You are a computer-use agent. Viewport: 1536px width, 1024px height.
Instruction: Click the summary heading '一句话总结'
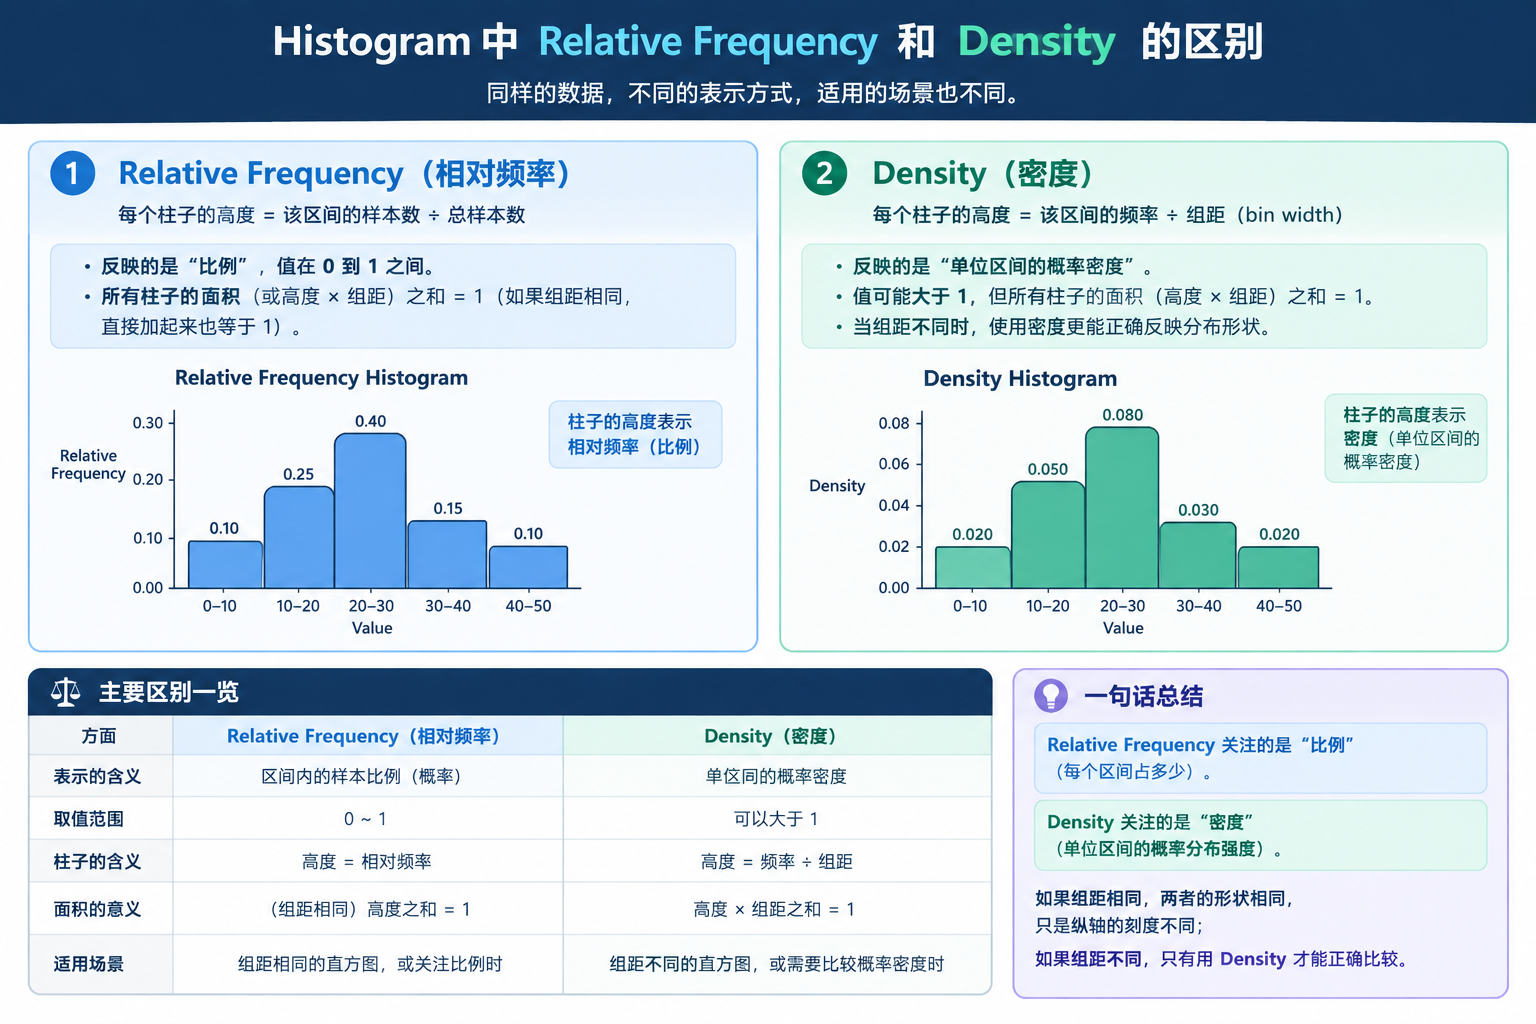(1144, 696)
